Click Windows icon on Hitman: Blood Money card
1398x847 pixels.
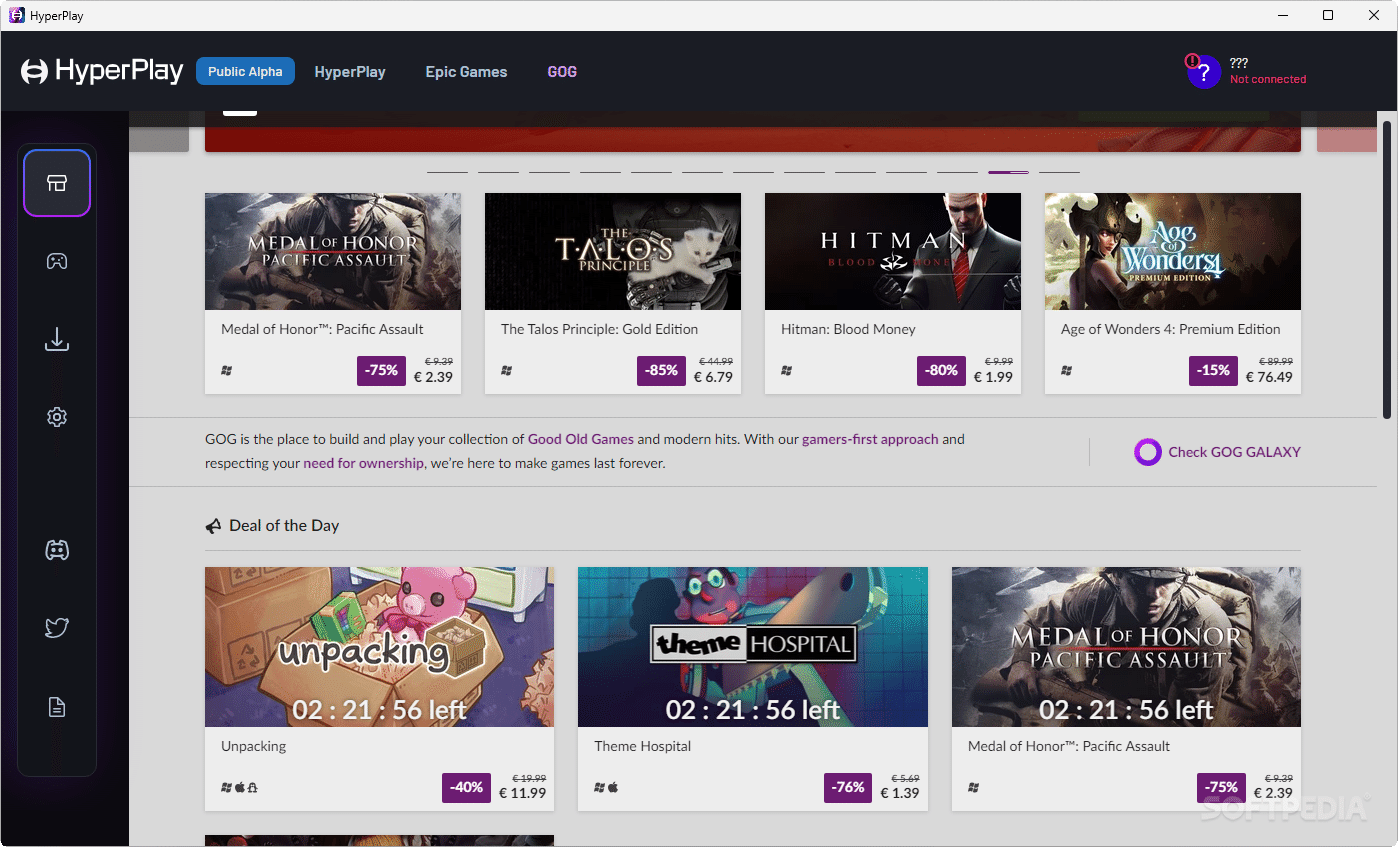[787, 371]
